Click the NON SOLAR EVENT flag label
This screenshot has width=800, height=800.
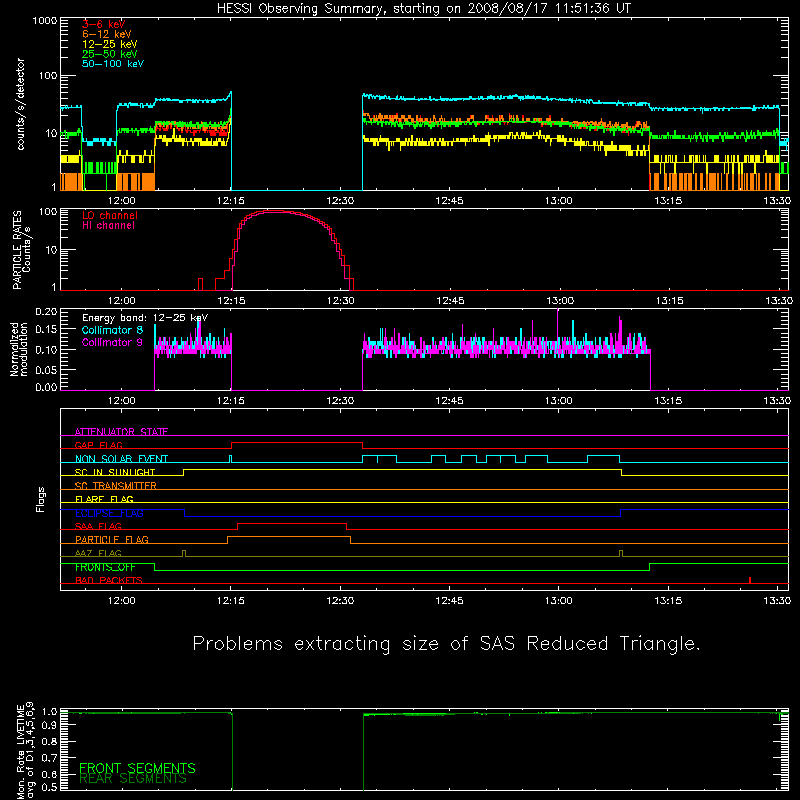click(x=121, y=459)
